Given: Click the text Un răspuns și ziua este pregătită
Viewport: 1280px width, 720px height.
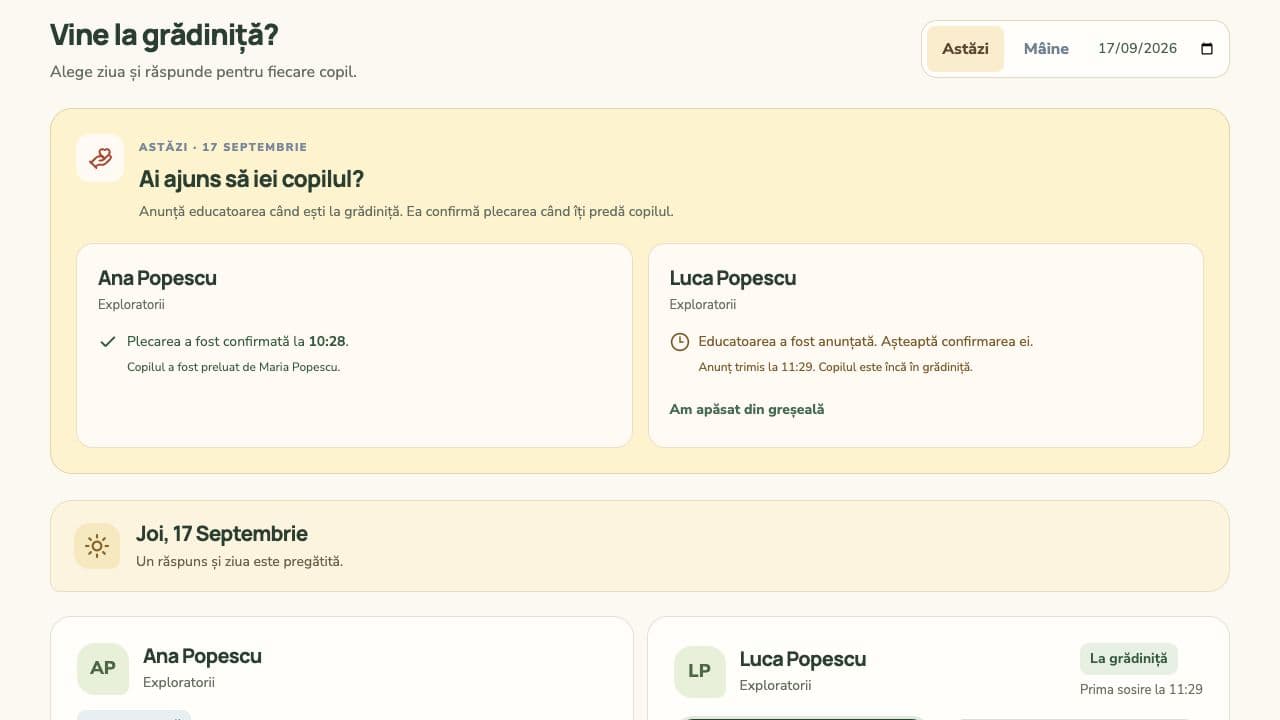Looking at the screenshot, I should click(x=240, y=561).
